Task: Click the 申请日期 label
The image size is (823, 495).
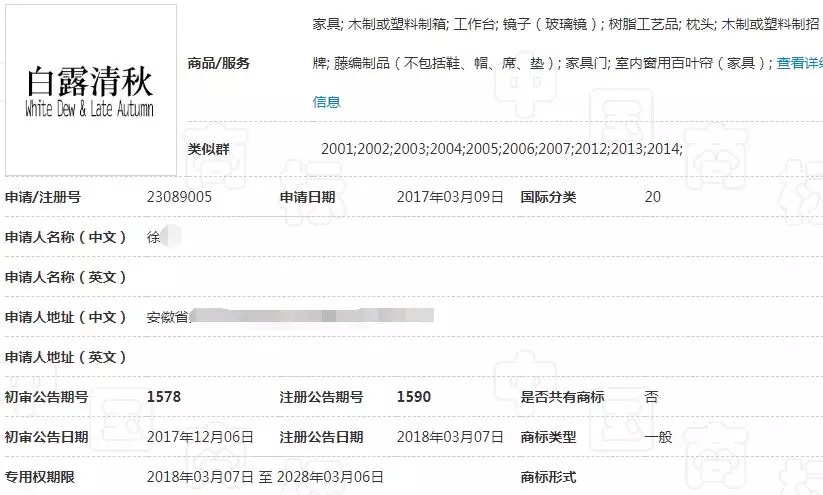Action: 308,197
